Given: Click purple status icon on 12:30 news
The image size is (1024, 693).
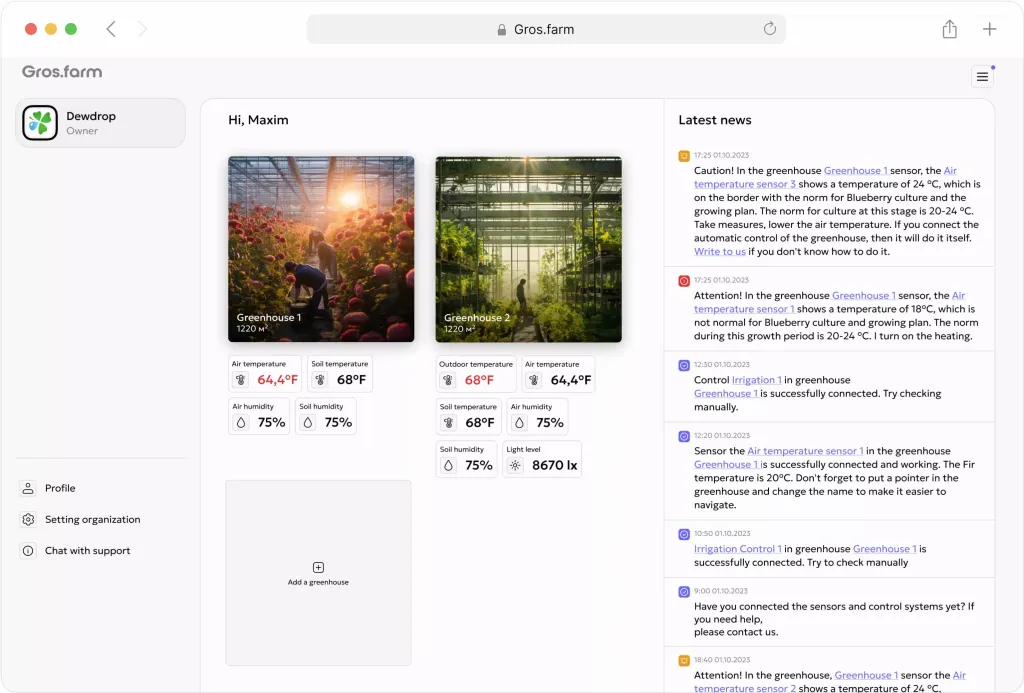Looking at the screenshot, I should tap(684, 366).
